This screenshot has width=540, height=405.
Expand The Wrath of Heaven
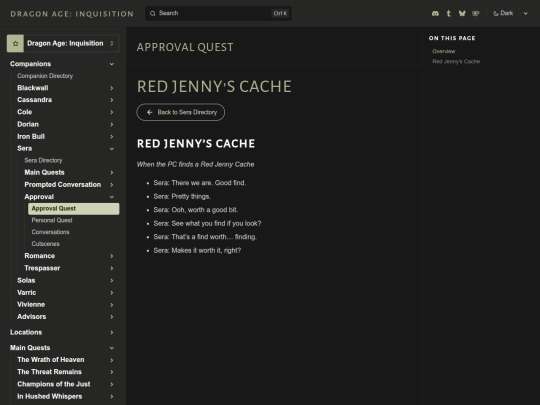pos(112,360)
